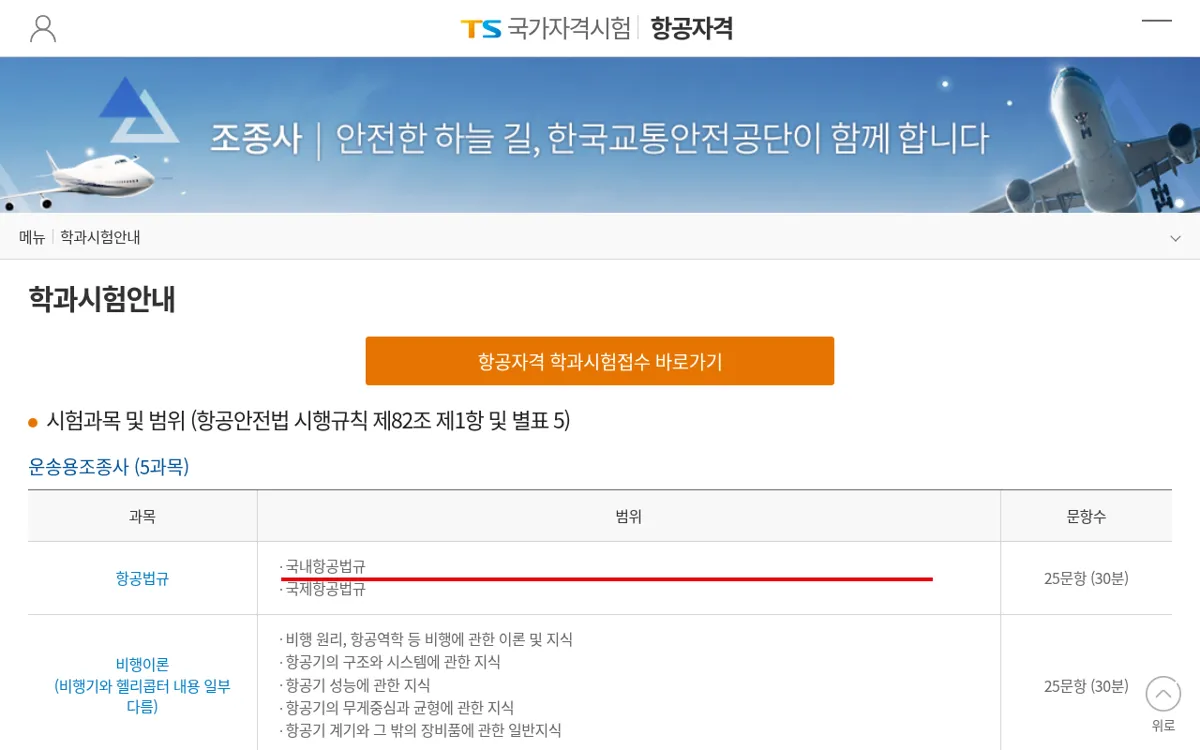Click the 항공자격 header title
This screenshot has width=1200, height=750.
[692, 28]
